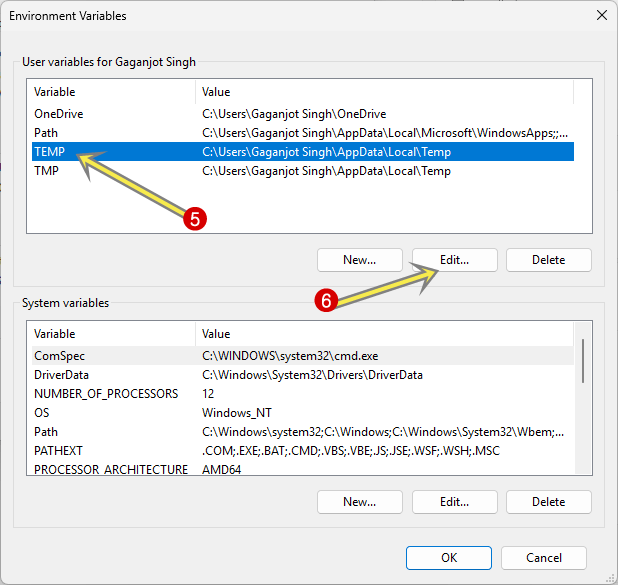Click New... under user variables
The width and height of the screenshot is (618, 585).
359,260
